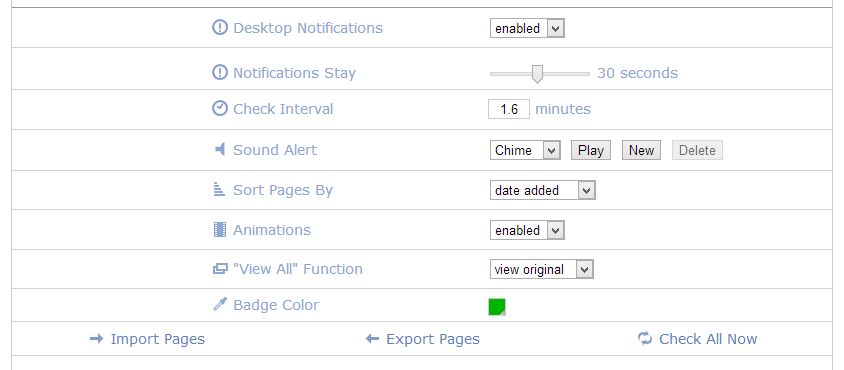This screenshot has width=844, height=370.
Task: Click the Sort Pages By bars icon
Action: tap(219, 190)
